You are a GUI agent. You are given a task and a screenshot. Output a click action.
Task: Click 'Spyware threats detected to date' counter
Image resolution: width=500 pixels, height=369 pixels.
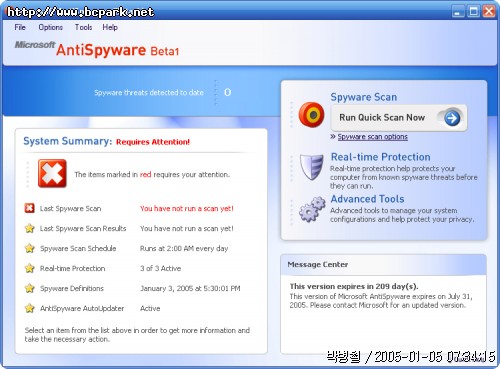(149, 93)
